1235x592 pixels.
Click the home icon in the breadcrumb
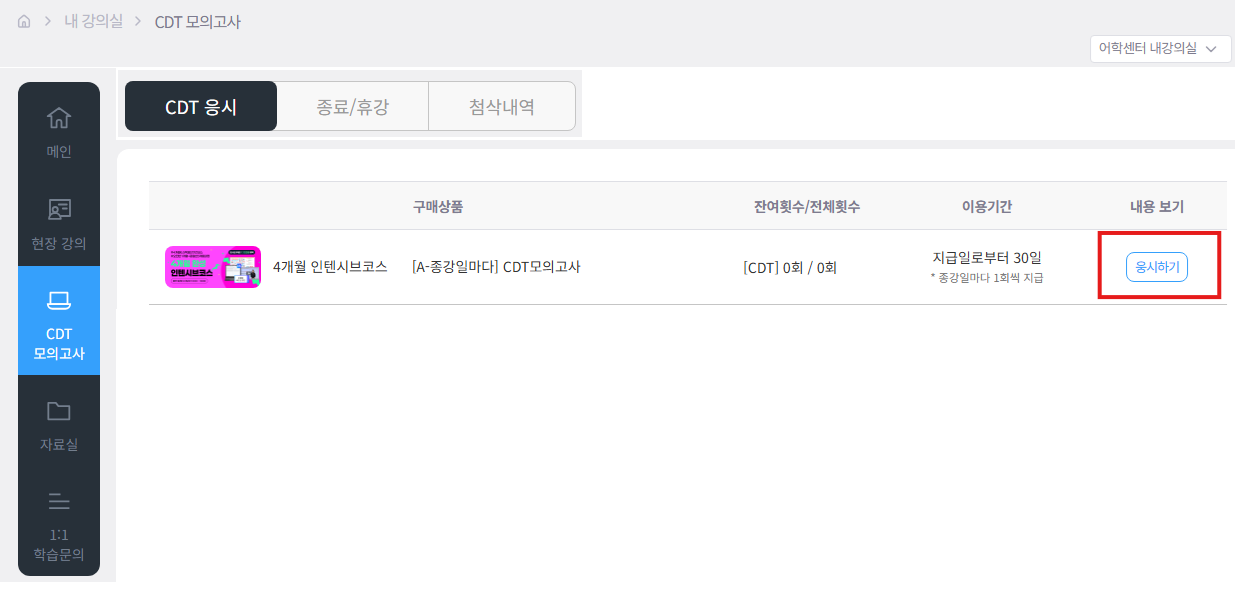click(x=24, y=21)
